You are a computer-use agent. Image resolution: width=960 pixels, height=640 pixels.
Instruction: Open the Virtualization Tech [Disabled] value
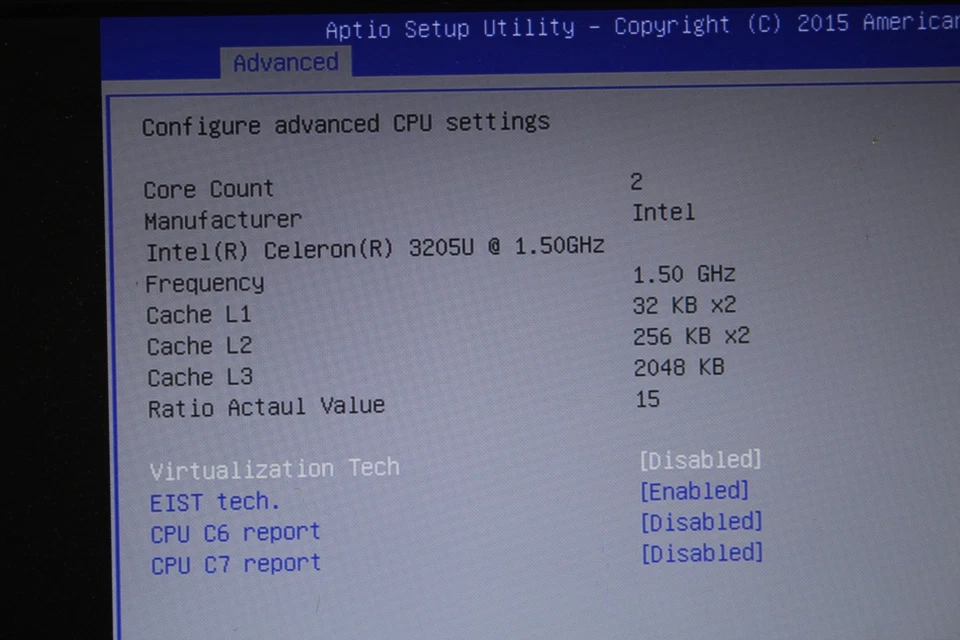pos(700,460)
